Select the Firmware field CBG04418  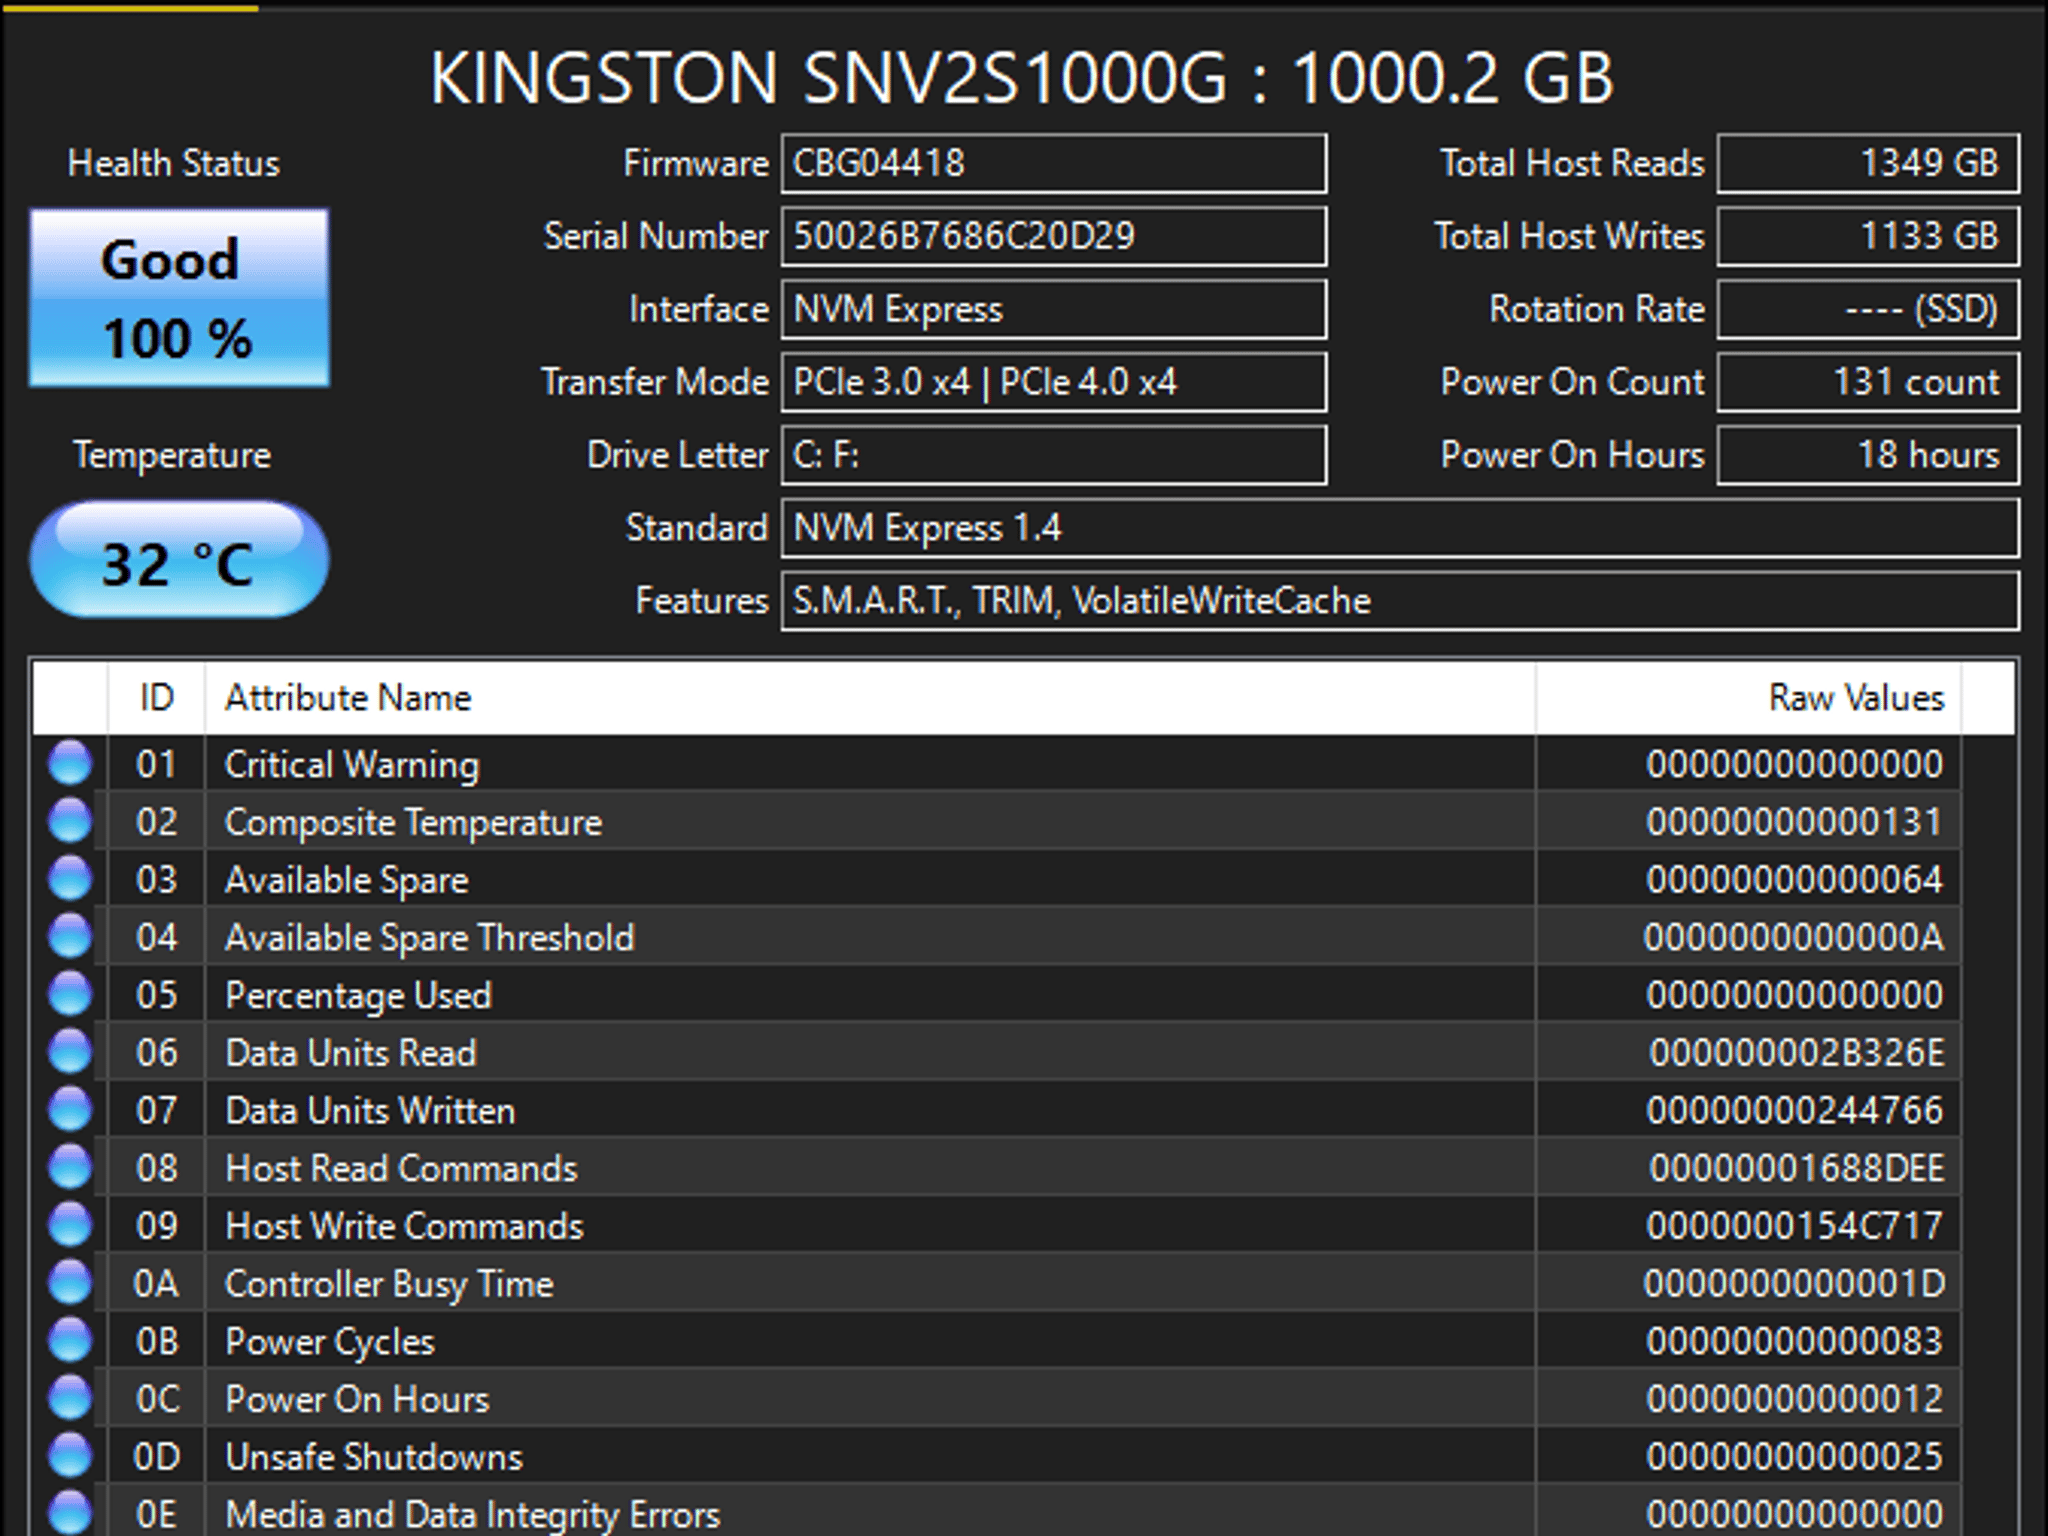pyautogui.click(x=1054, y=163)
